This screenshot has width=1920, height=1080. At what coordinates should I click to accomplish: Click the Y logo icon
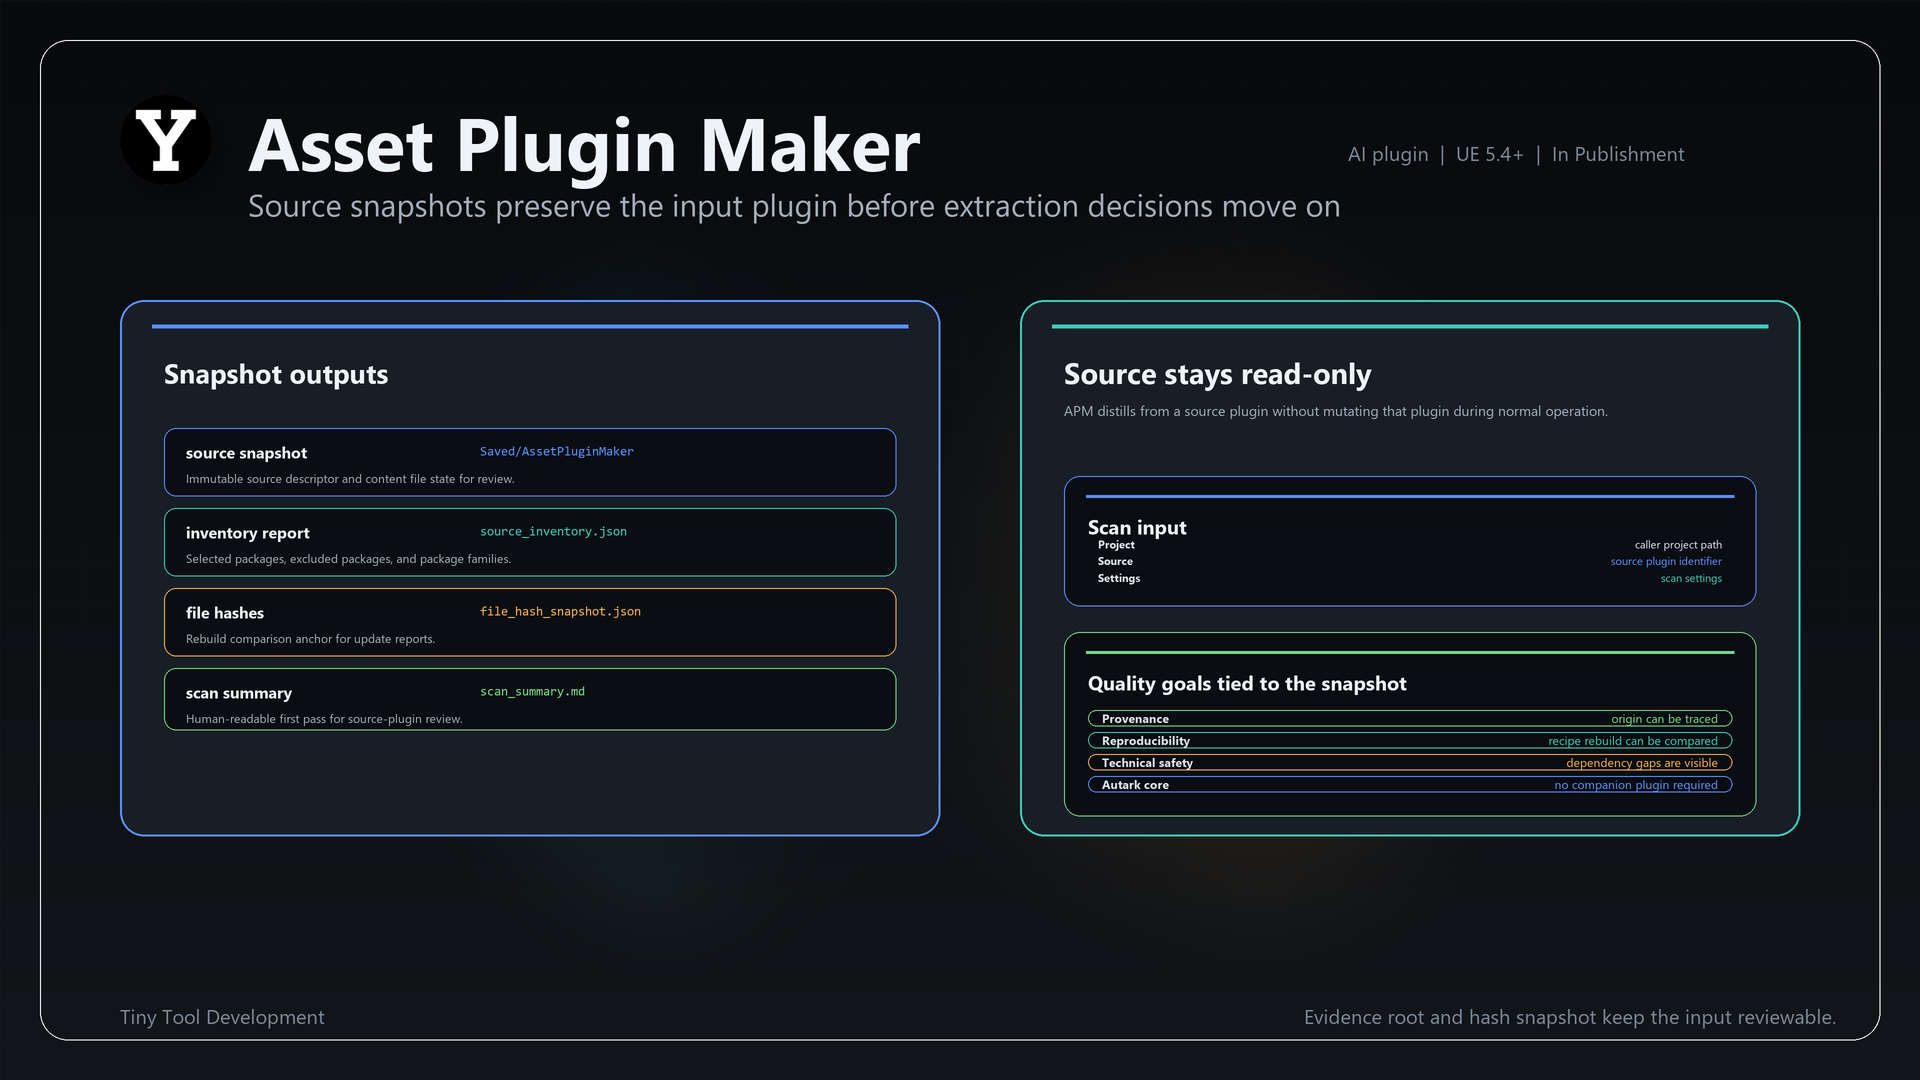pyautogui.click(x=165, y=140)
